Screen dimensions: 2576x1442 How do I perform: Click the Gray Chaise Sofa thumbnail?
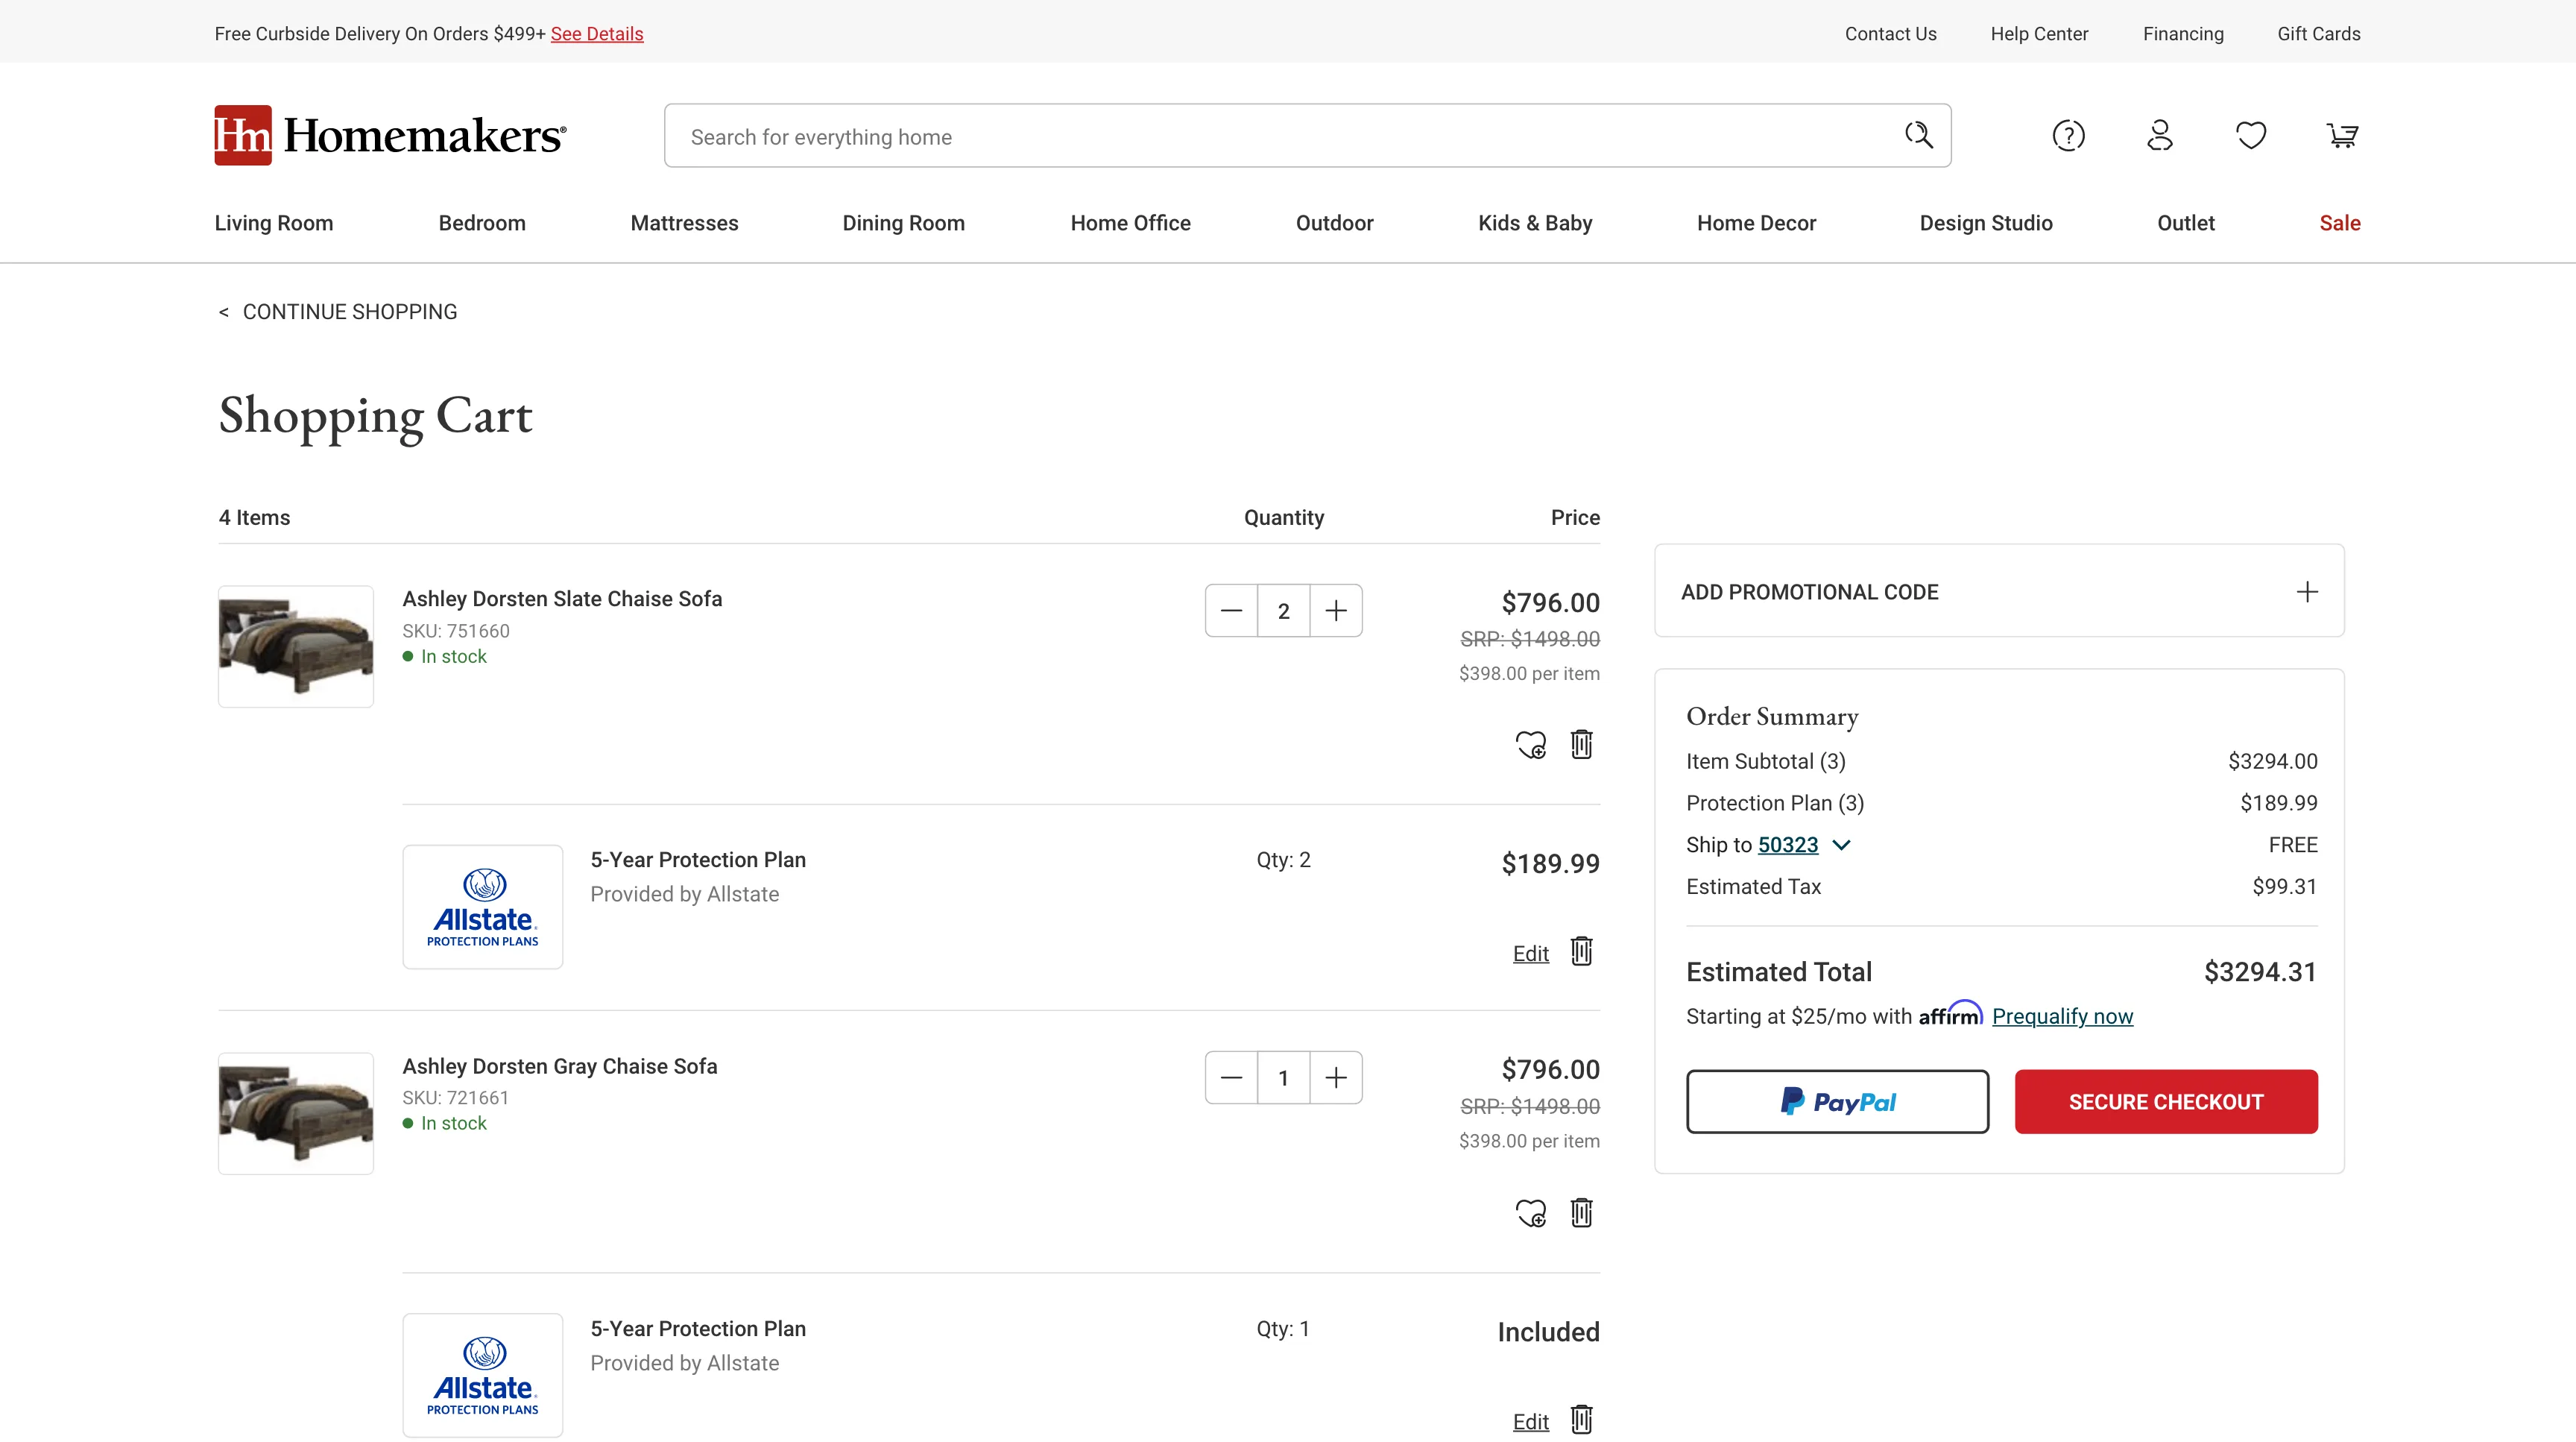[296, 1113]
